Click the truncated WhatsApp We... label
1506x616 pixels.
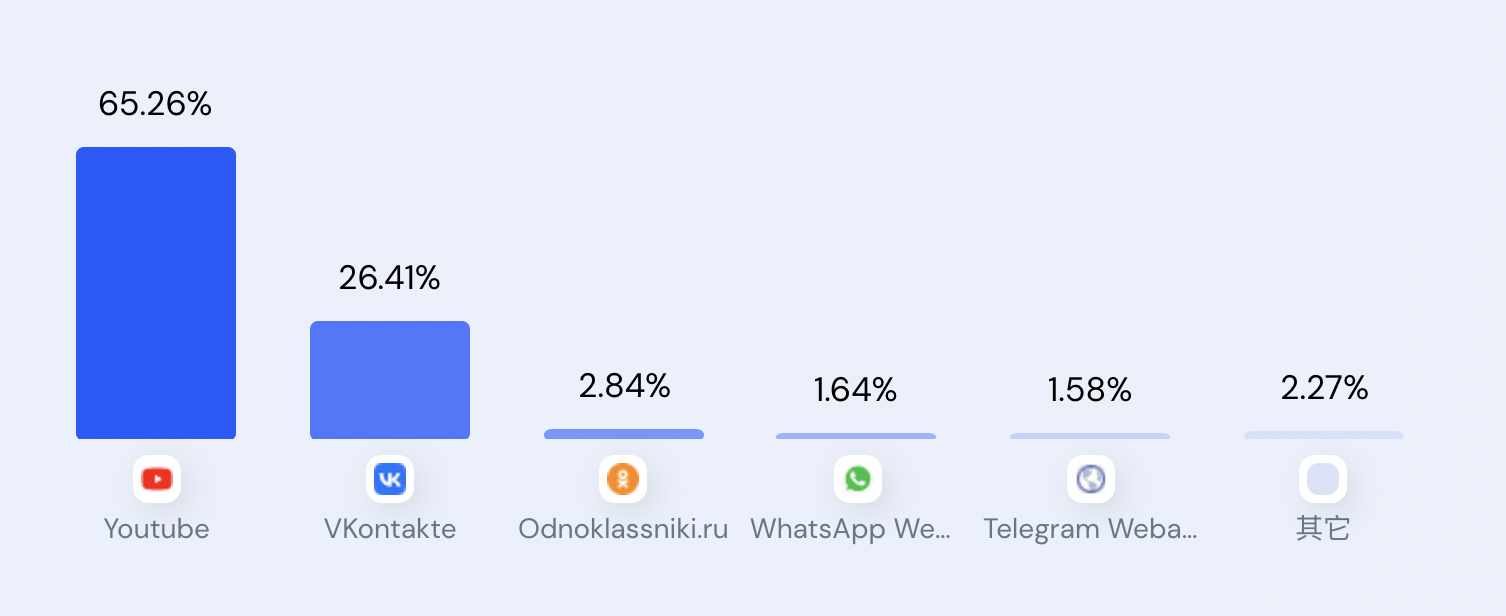(x=851, y=529)
